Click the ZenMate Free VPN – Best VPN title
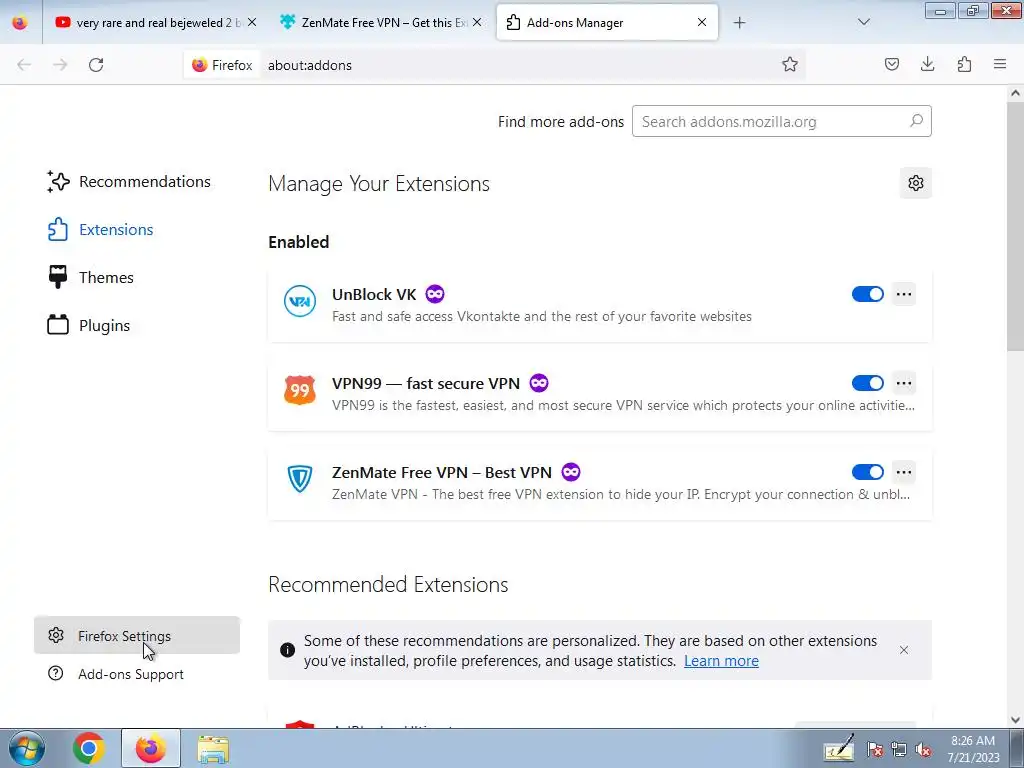Screen dimensions: 1024x768 click(441, 472)
